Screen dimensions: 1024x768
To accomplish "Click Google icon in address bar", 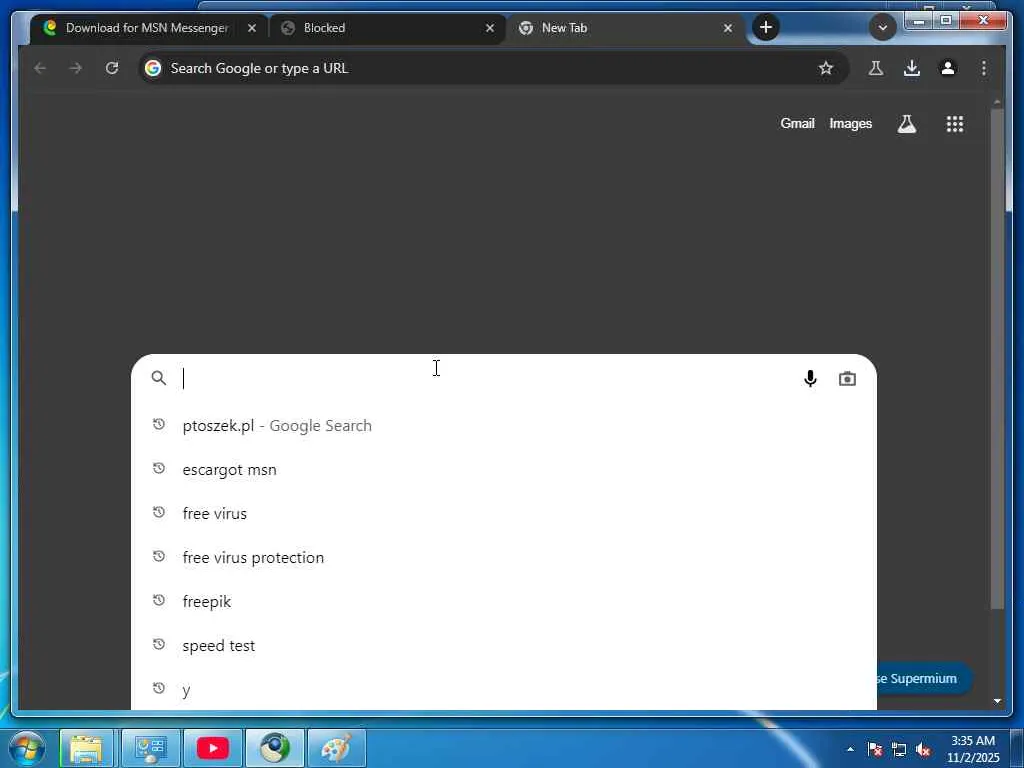I will coord(153,68).
